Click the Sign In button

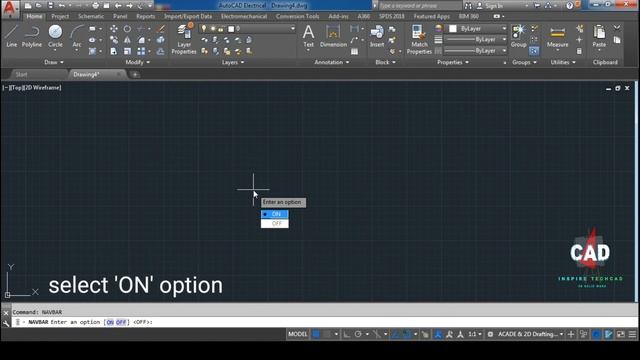490,6
